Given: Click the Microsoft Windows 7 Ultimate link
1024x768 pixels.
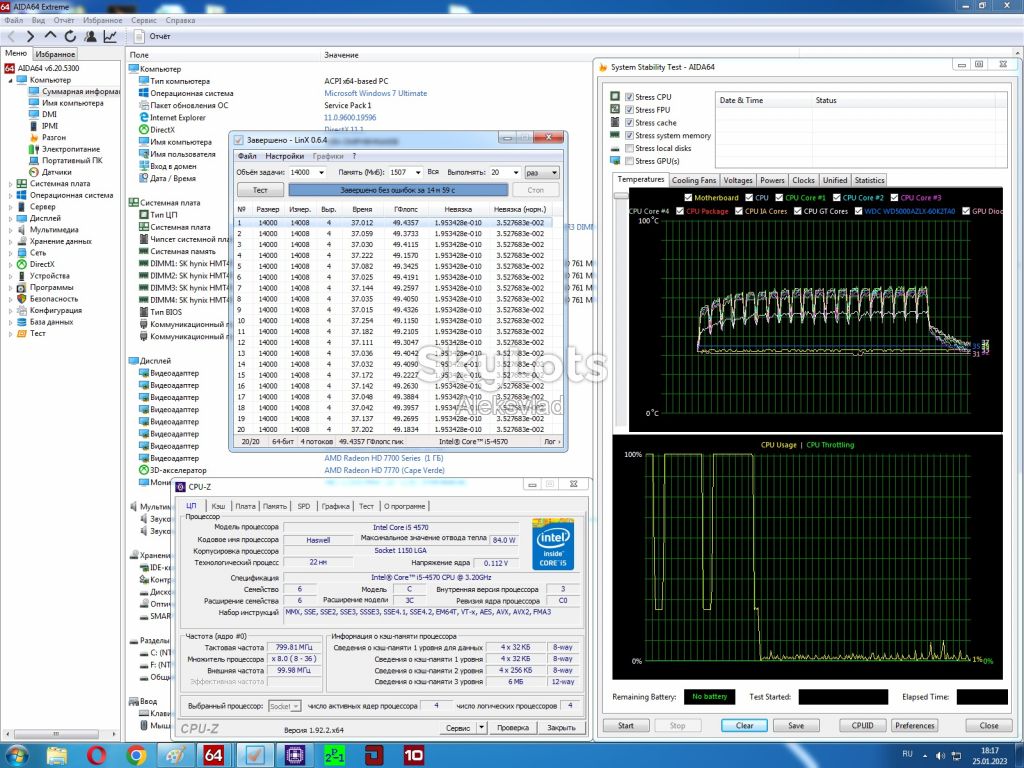Looking at the screenshot, I should click(376, 93).
